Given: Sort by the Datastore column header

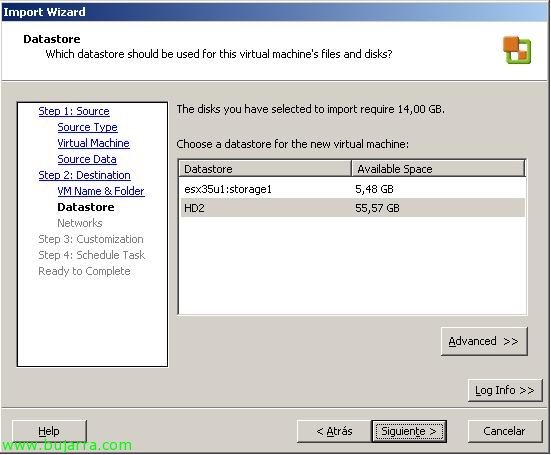Looking at the screenshot, I should point(265,169).
